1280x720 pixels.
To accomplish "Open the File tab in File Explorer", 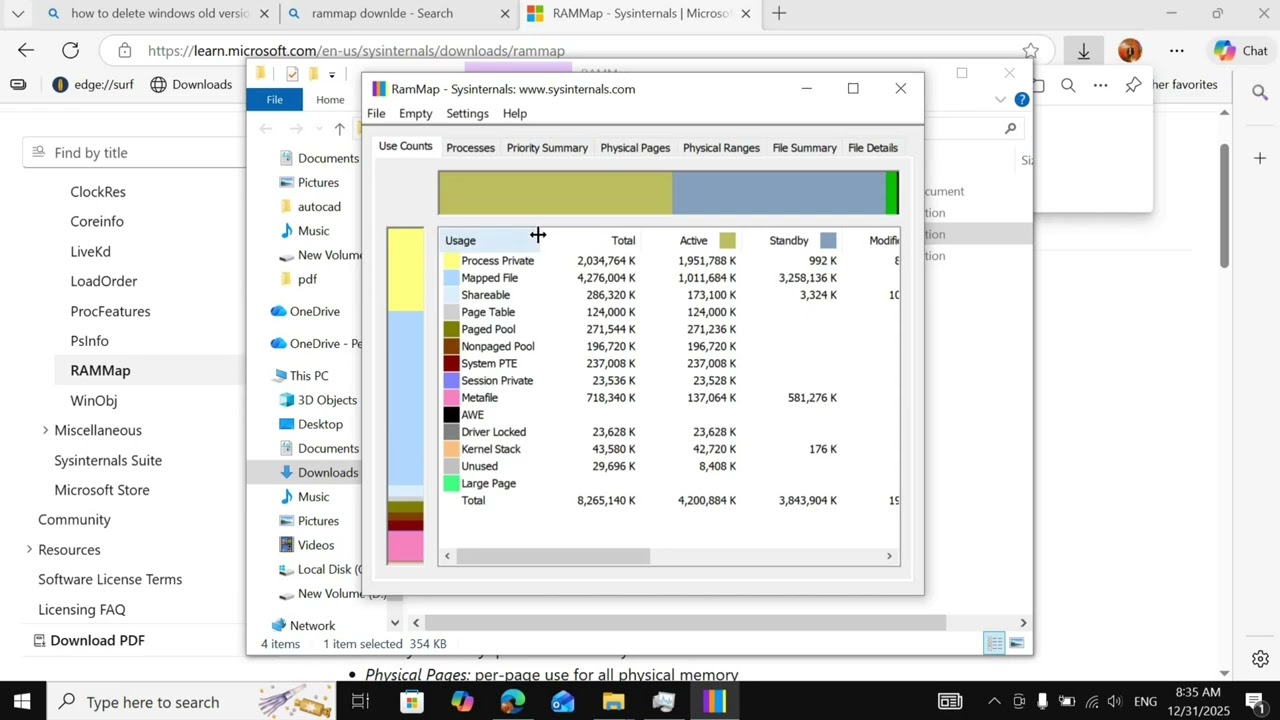I will coord(274,100).
